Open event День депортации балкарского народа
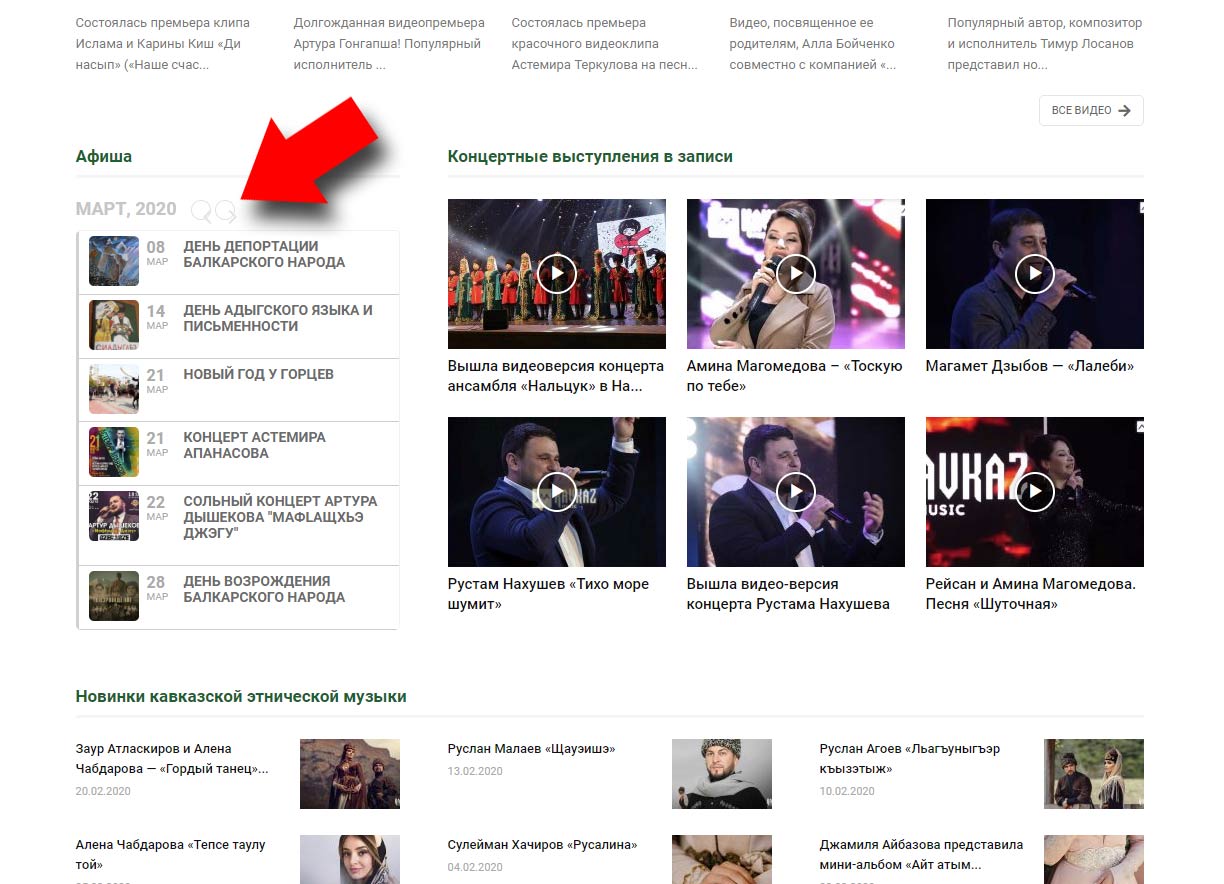The image size is (1224, 884). tap(264, 254)
